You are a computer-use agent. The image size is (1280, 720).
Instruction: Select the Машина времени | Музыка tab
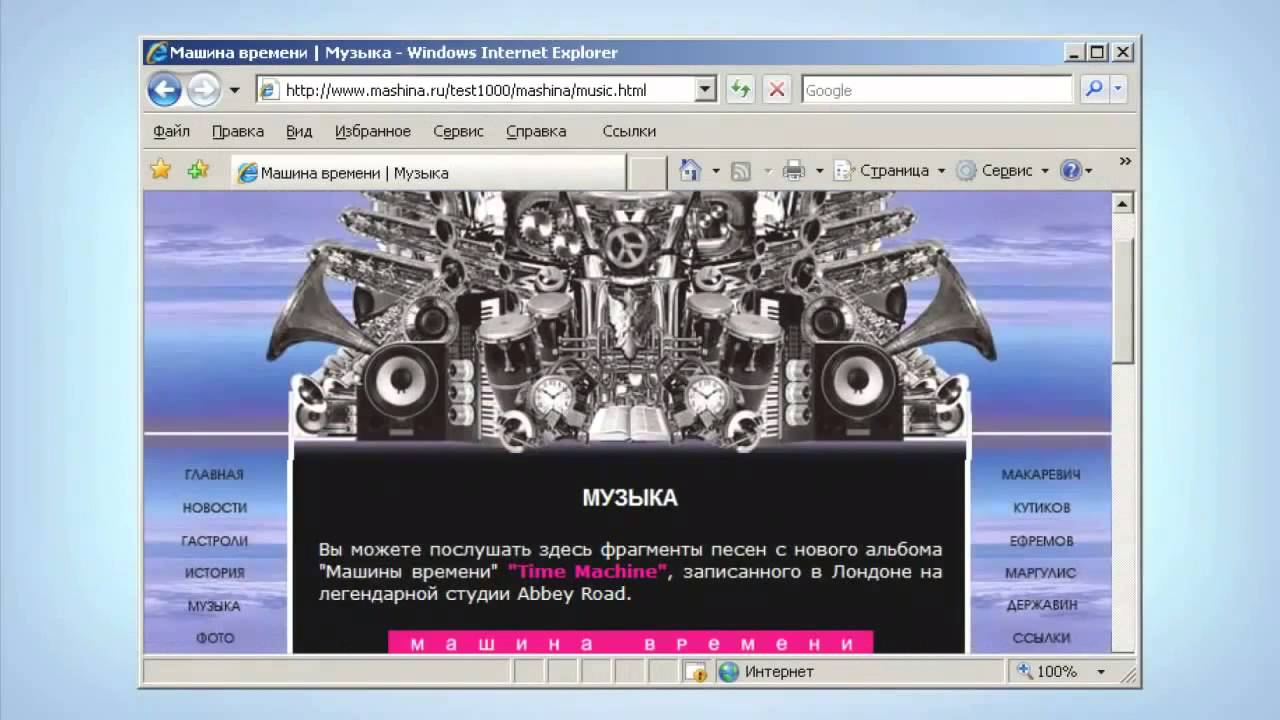(428, 173)
